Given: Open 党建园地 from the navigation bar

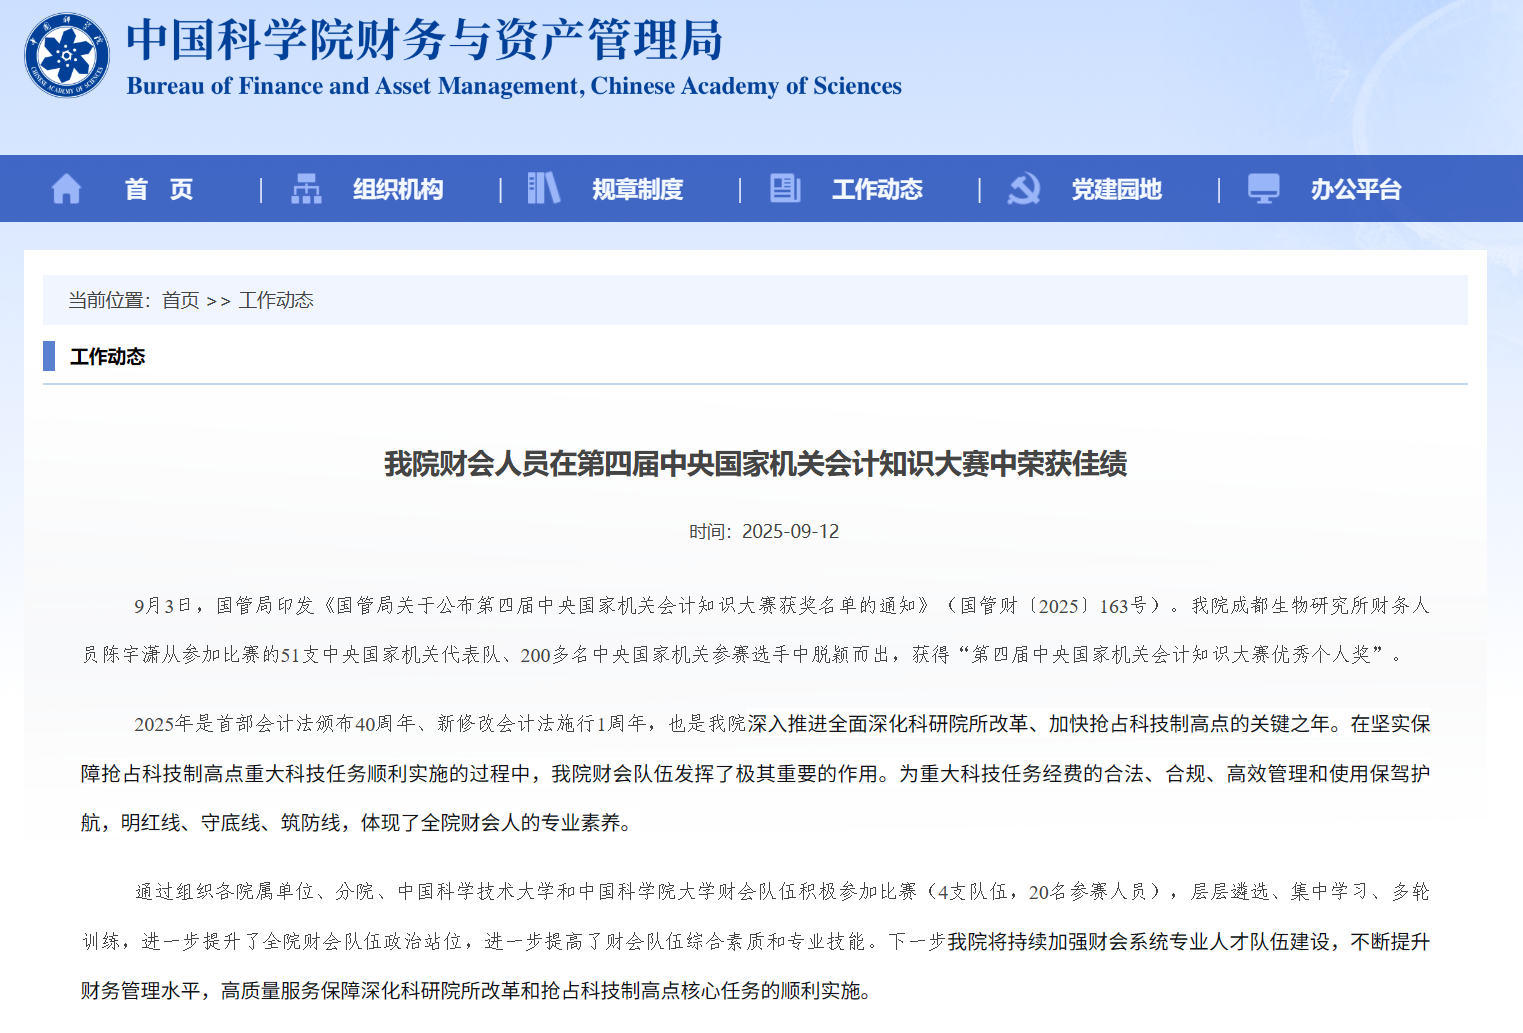Looking at the screenshot, I should 1116,189.
